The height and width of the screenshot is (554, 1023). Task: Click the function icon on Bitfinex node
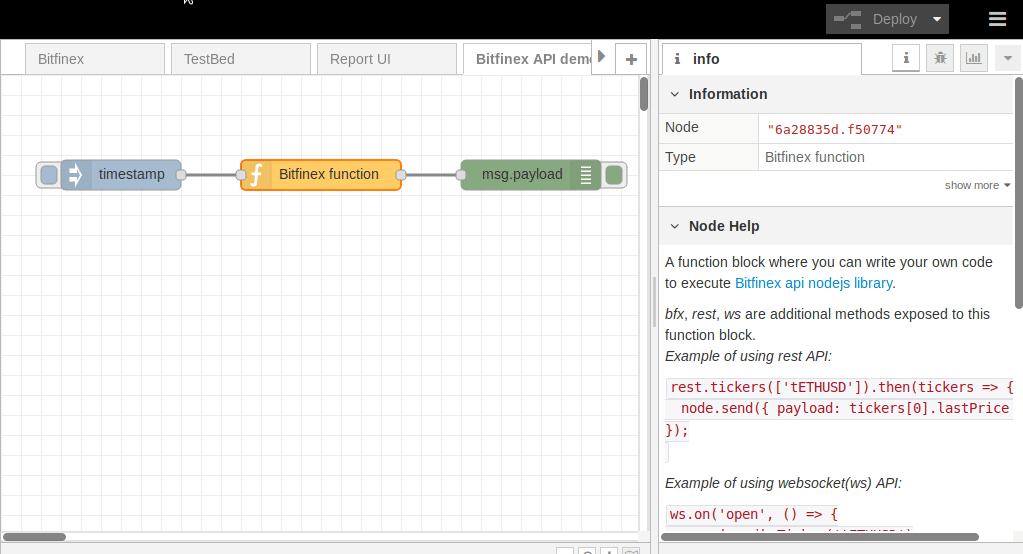click(256, 175)
